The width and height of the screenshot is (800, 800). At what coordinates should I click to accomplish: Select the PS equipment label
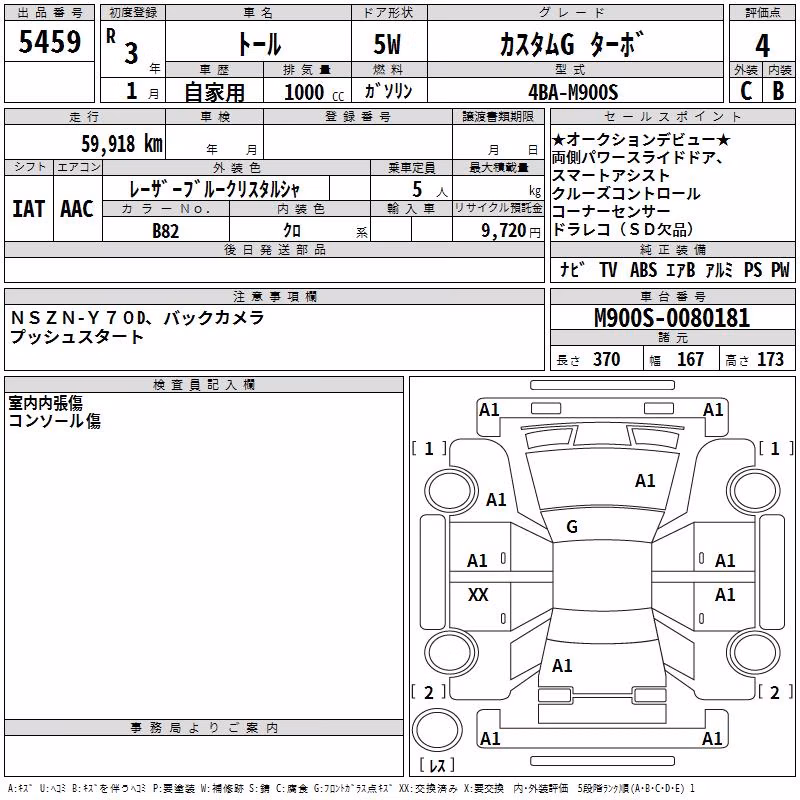(753, 270)
